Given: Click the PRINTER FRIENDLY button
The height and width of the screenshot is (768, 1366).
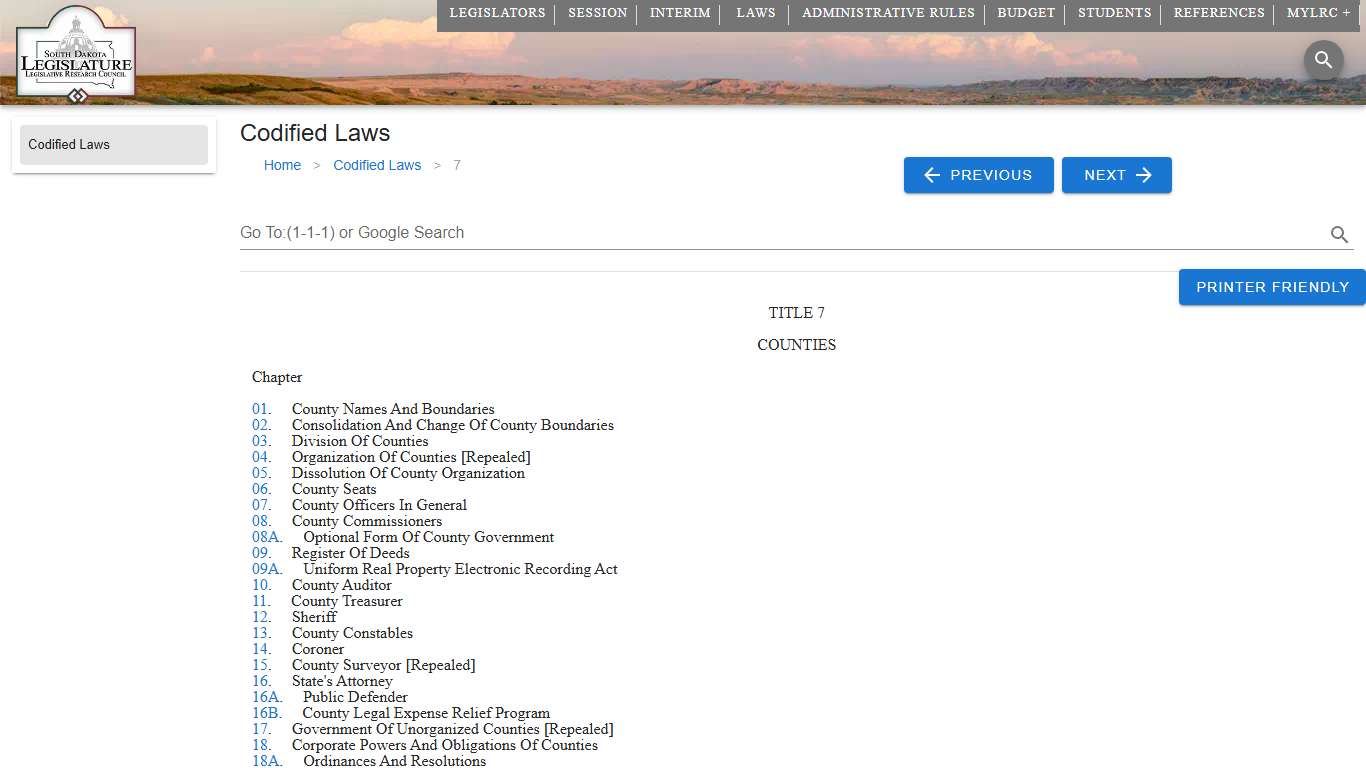Looking at the screenshot, I should pos(1271,287).
